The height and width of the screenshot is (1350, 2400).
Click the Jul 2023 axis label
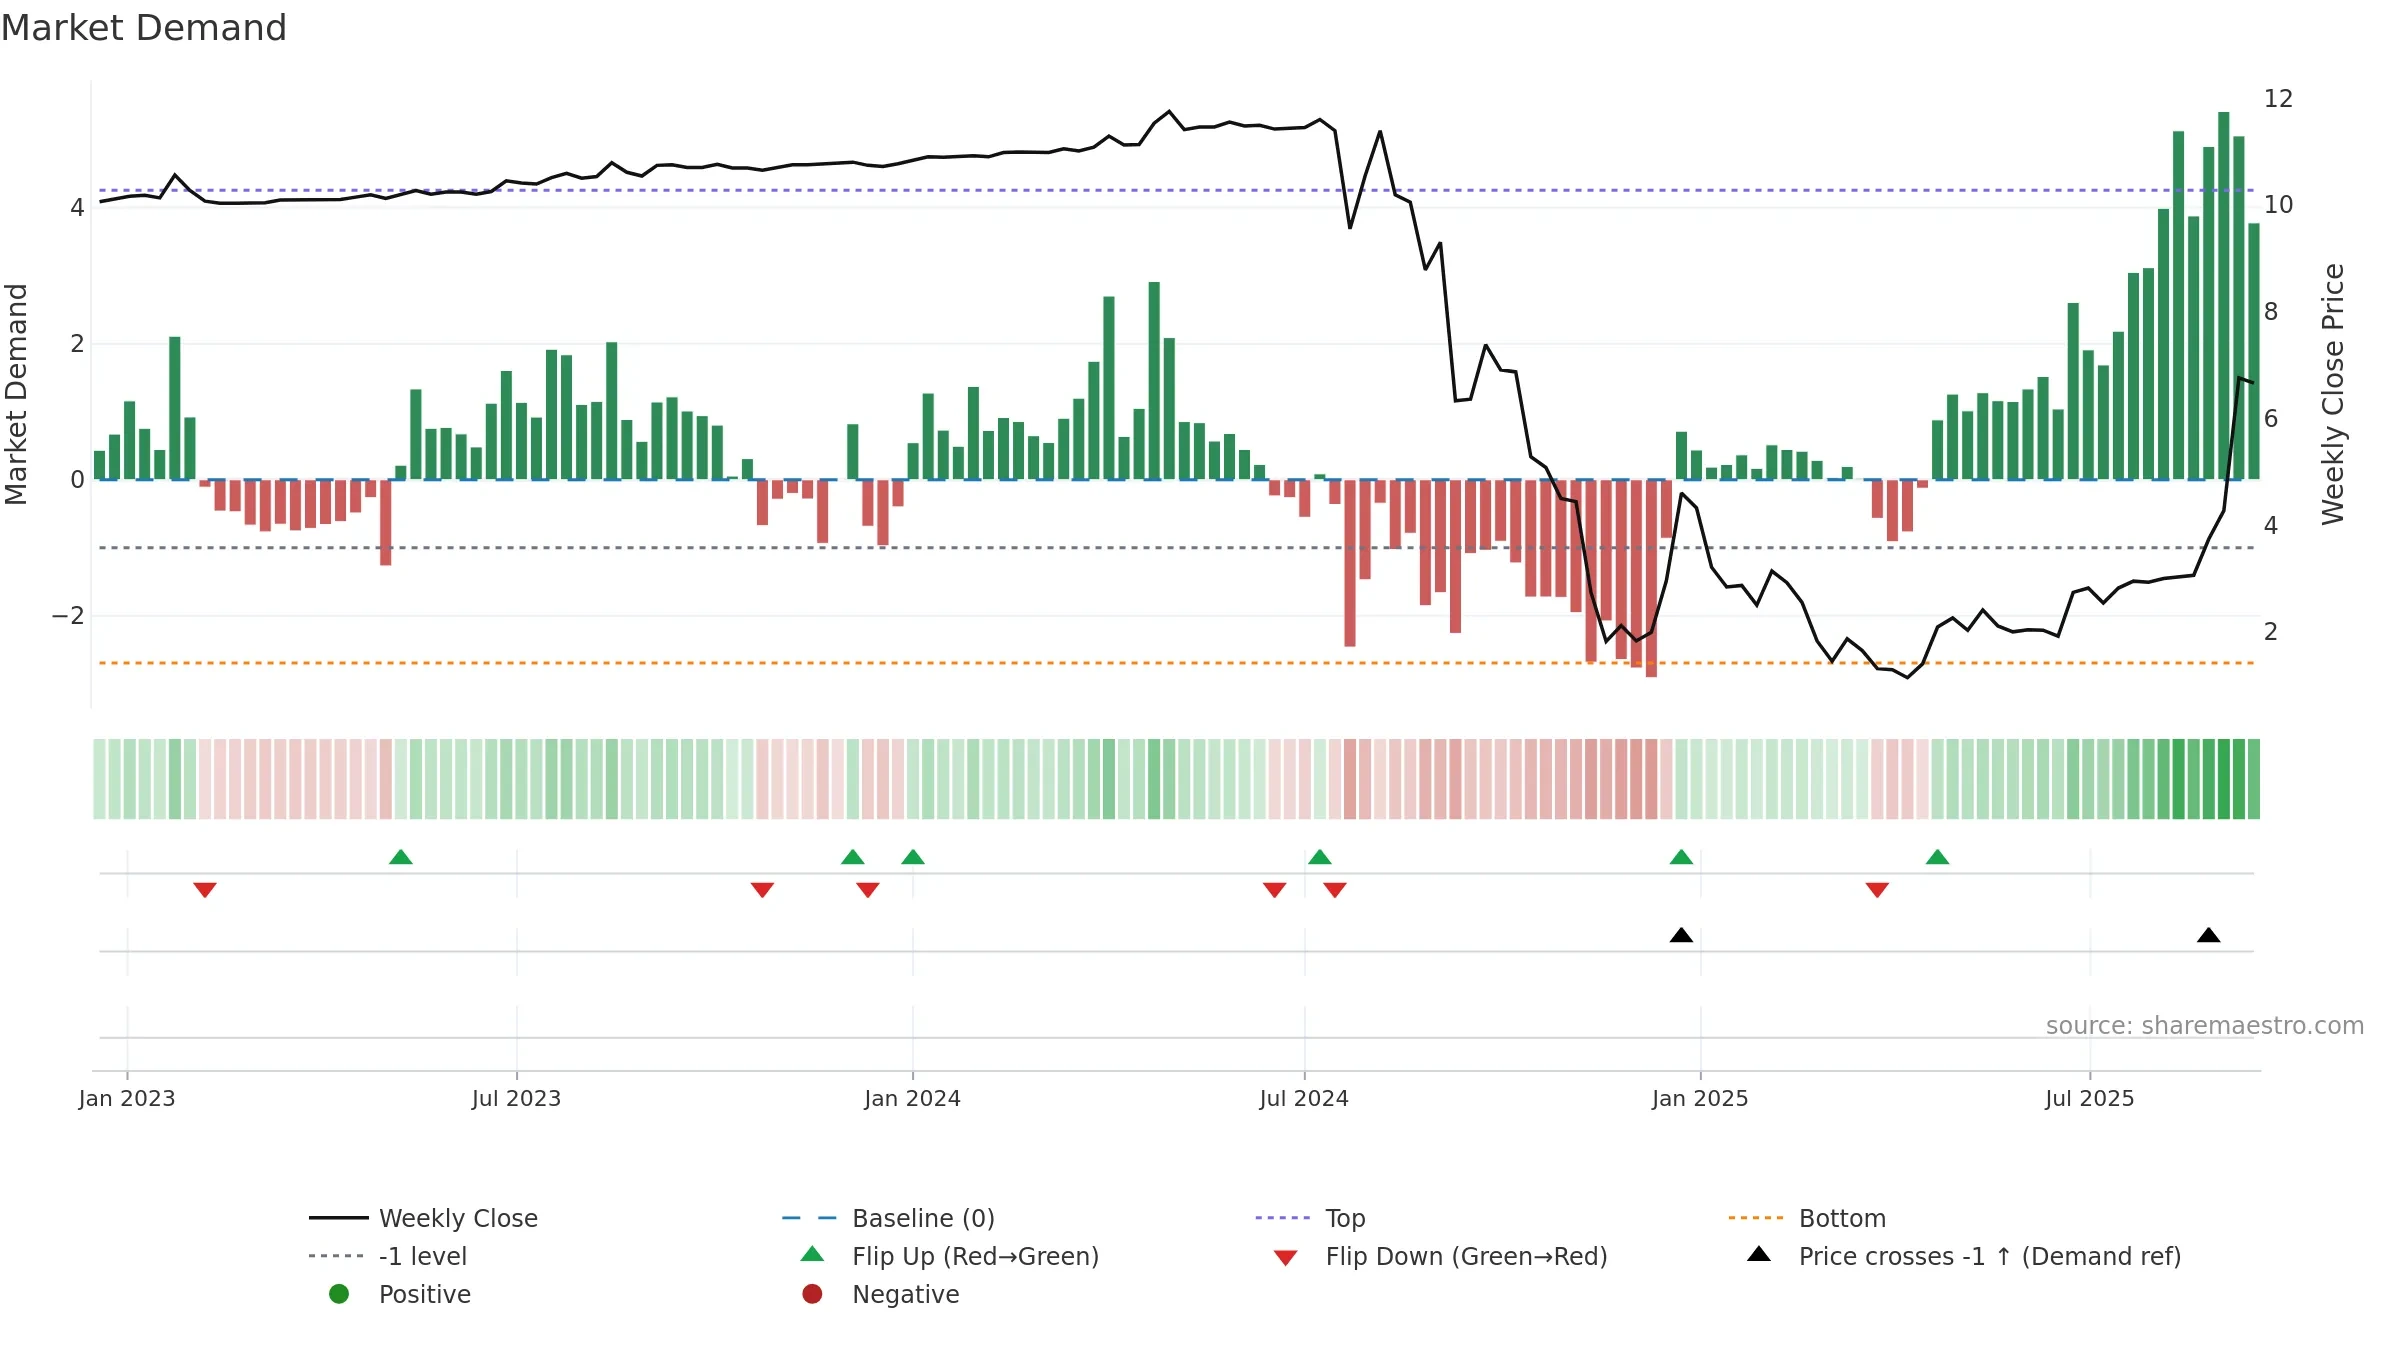[x=517, y=1099]
